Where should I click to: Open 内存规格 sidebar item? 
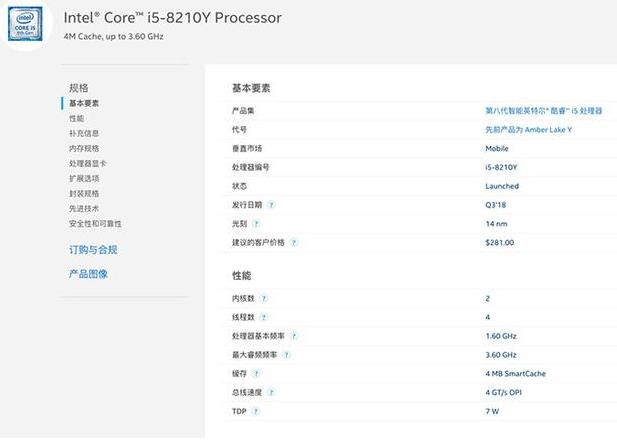pos(84,148)
